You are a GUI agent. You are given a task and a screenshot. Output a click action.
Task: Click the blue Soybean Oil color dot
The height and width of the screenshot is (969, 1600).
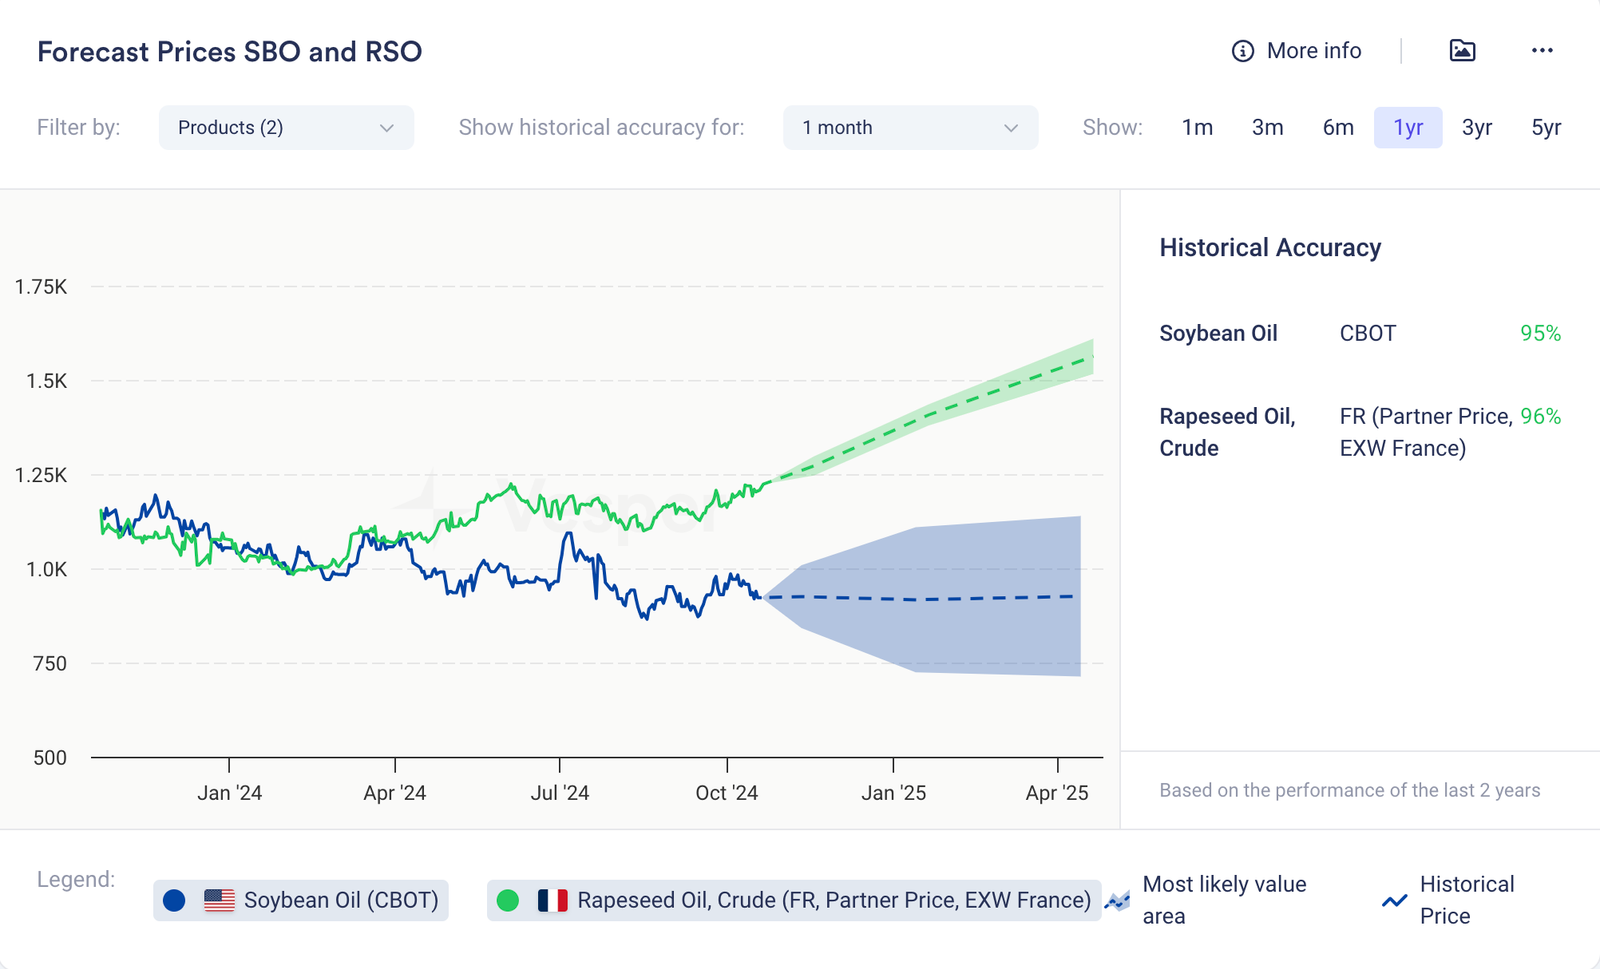[x=174, y=900]
